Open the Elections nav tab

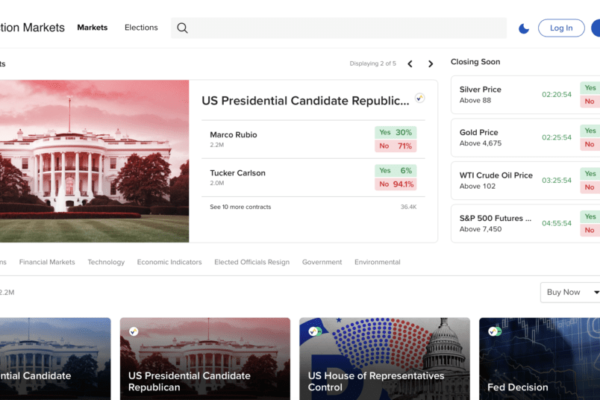[x=141, y=28]
